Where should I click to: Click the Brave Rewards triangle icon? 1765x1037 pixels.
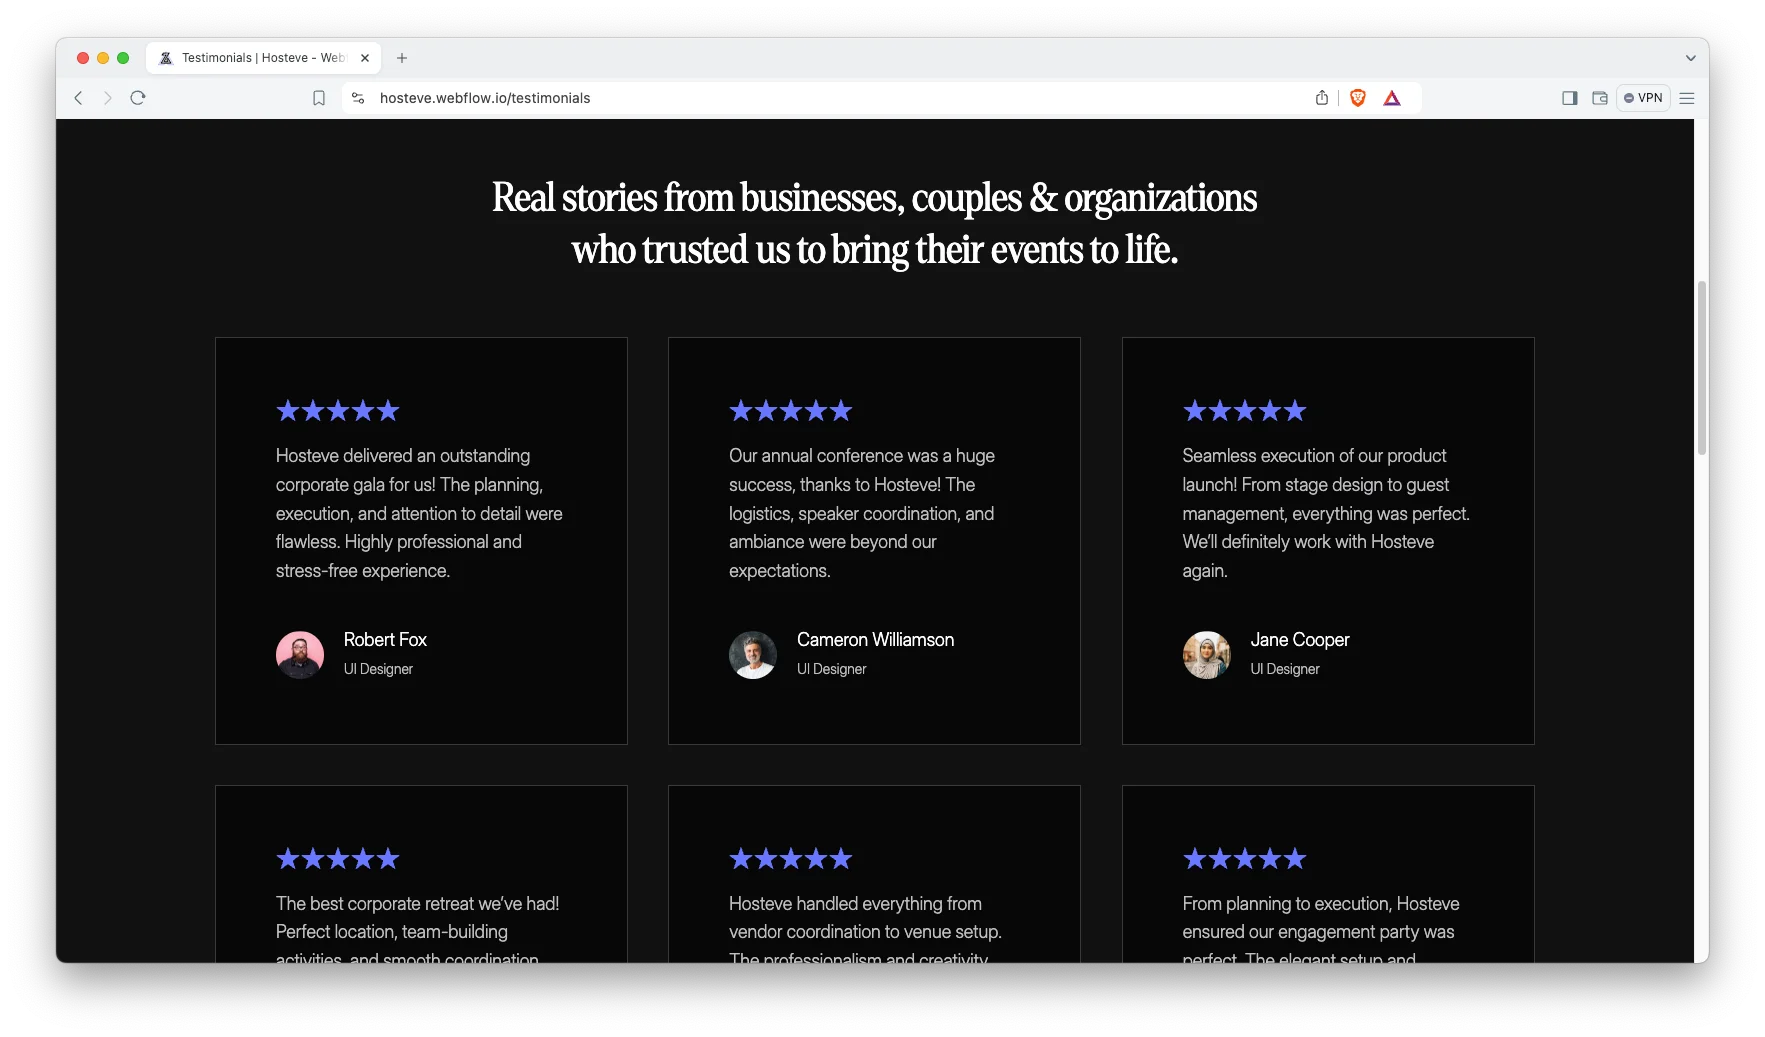pyautogui.click(x=1392, y=98)
